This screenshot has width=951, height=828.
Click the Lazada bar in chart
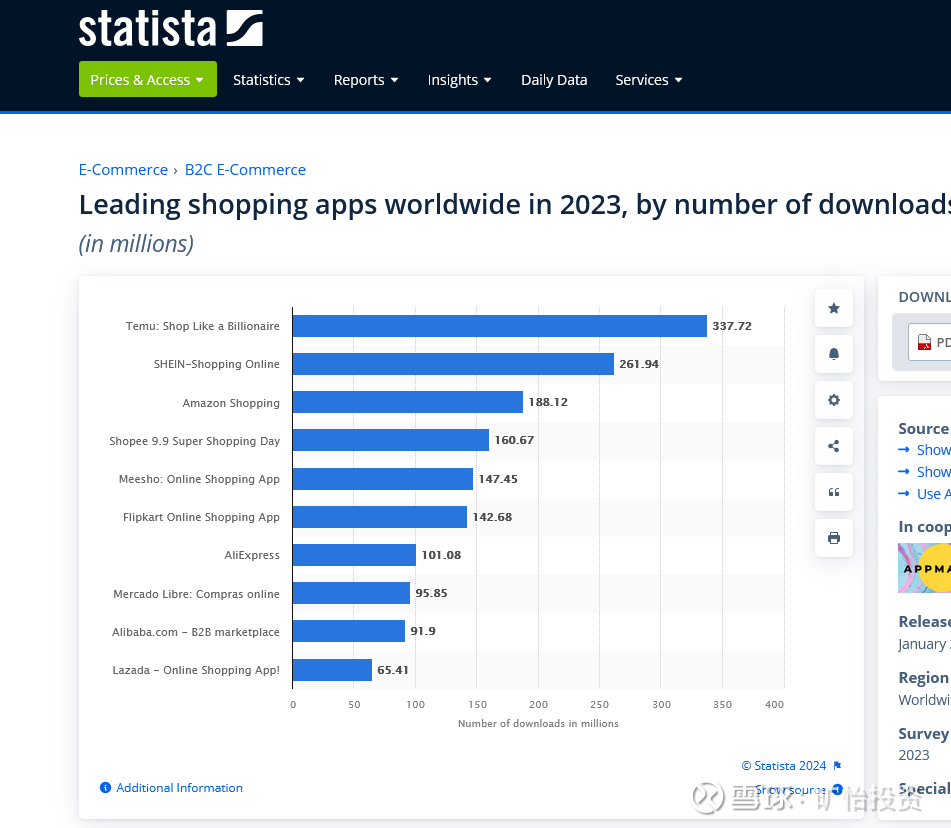(x=332, y=670)
